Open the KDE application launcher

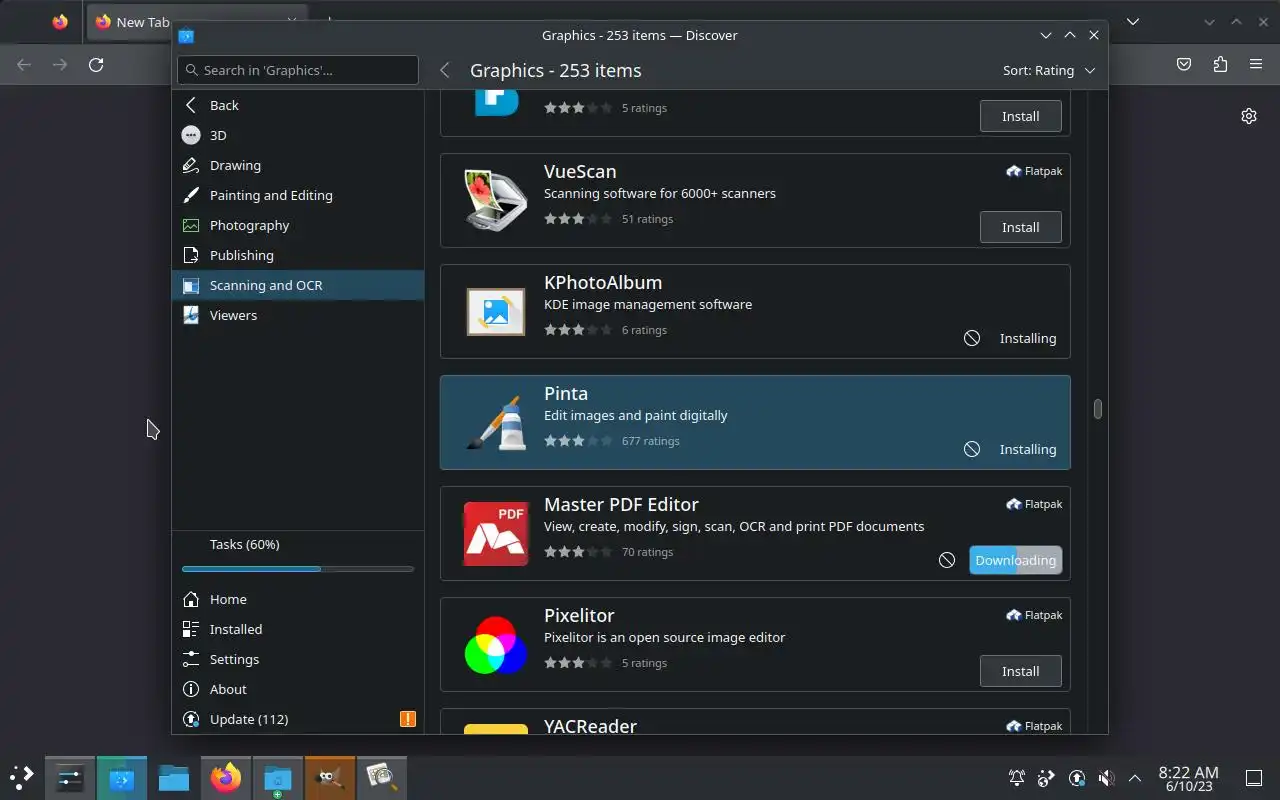point(22,777)
